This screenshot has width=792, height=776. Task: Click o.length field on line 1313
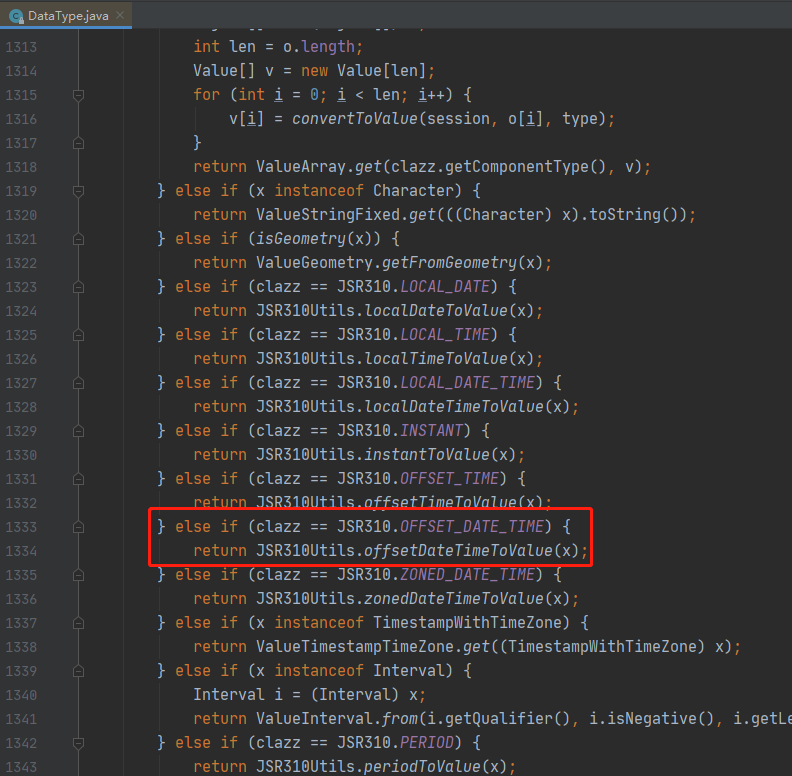pos(319,47)
